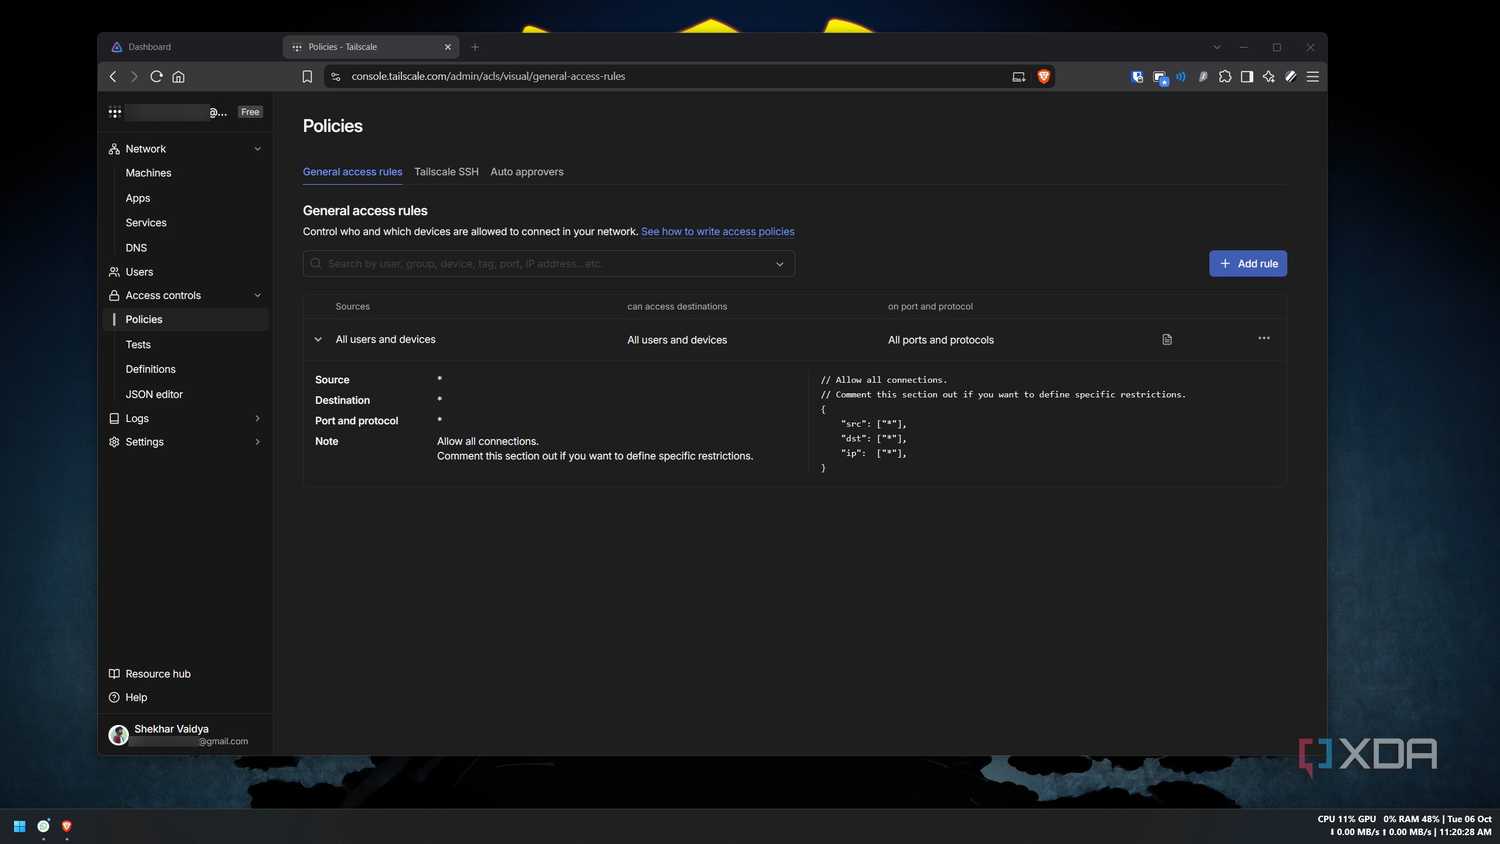Open the rule's three-dot options menu
The height and width of the screenshot is (844, 1500).
[x=1264, y=339]
